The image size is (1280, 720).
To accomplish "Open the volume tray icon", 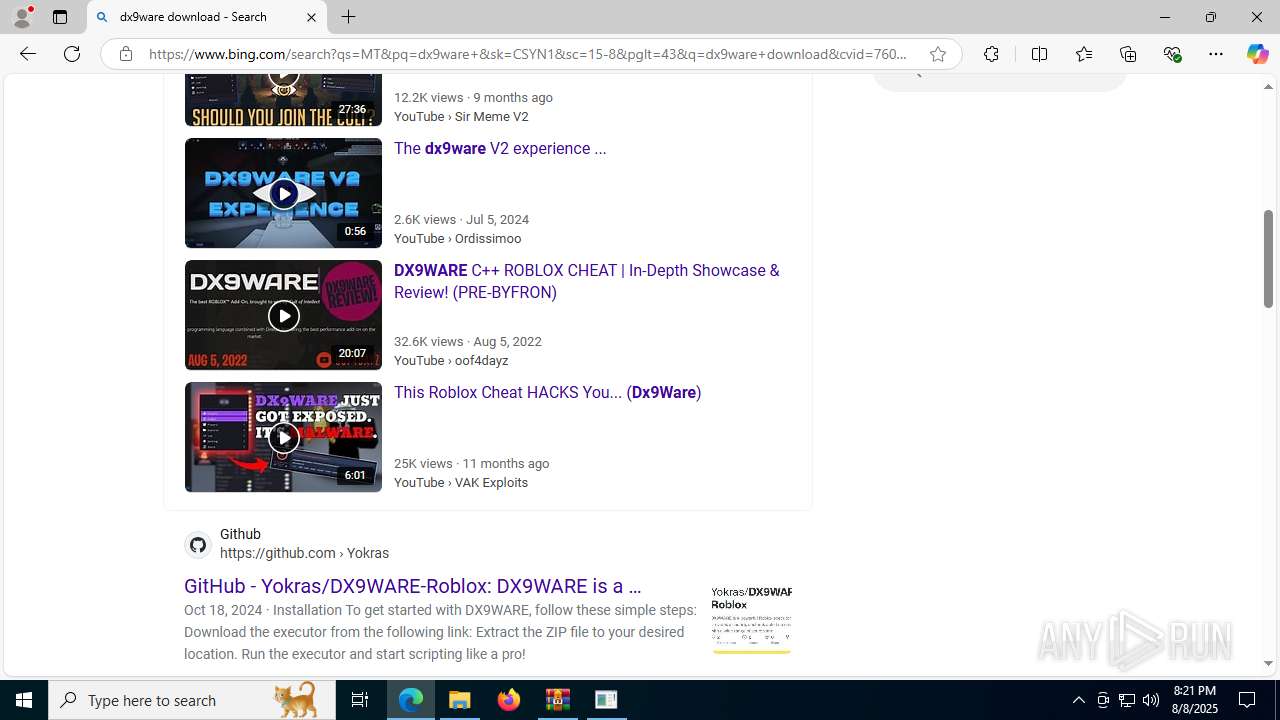I will pos(1151,700).
